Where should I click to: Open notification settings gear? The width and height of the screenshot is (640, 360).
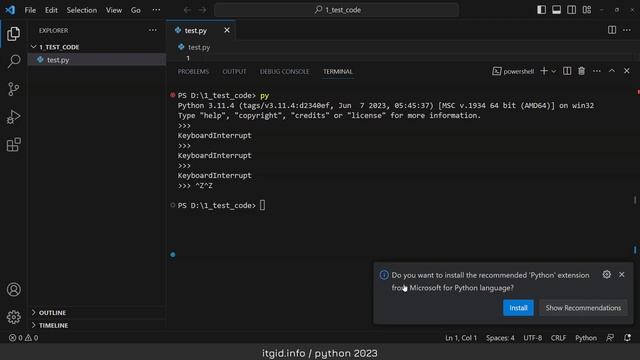(607, 275)
